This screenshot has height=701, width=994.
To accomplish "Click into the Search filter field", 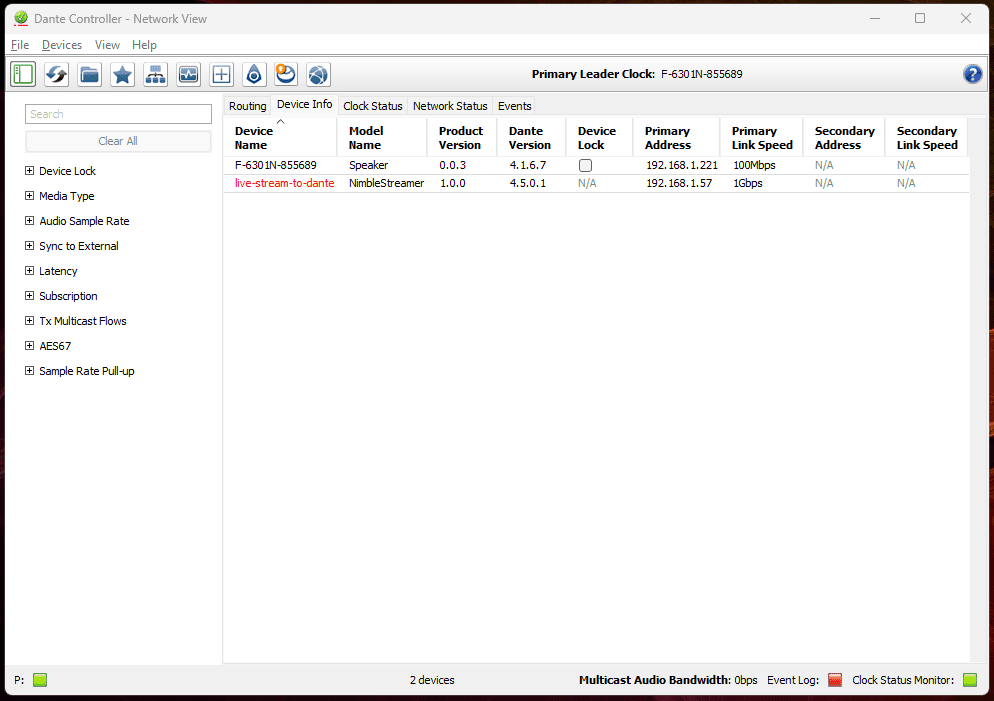I will pyautogui.click(x=118, y=114).
